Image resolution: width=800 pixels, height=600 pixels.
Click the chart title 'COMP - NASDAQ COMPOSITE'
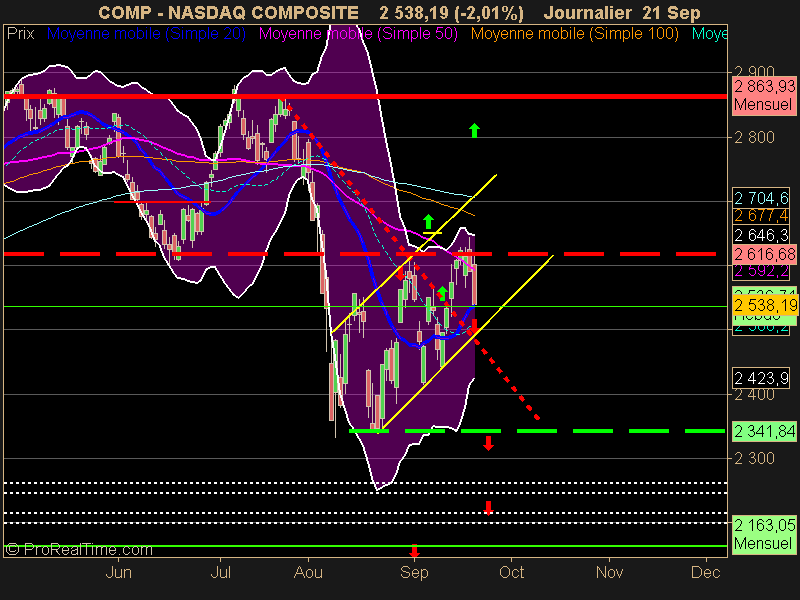click(x=228, y=12)
